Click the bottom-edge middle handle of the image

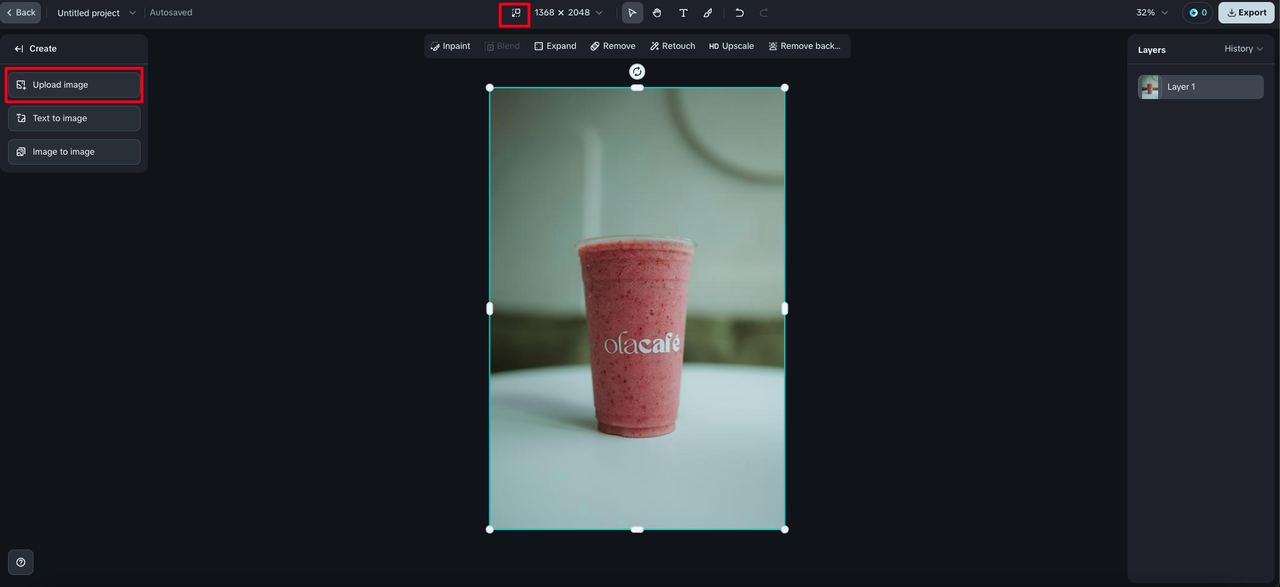tap(637, 529)
